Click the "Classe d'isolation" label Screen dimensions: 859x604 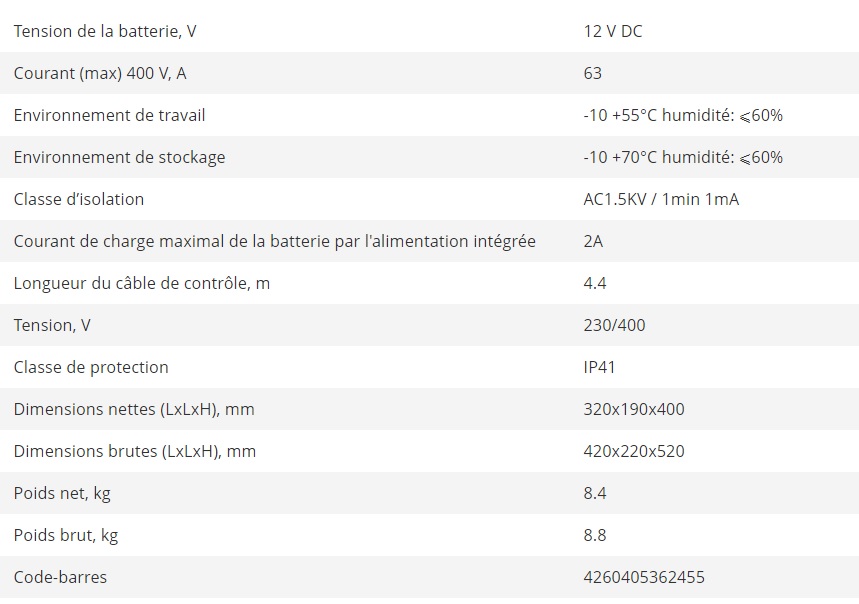pyautogui.click(x=79, y=199)
